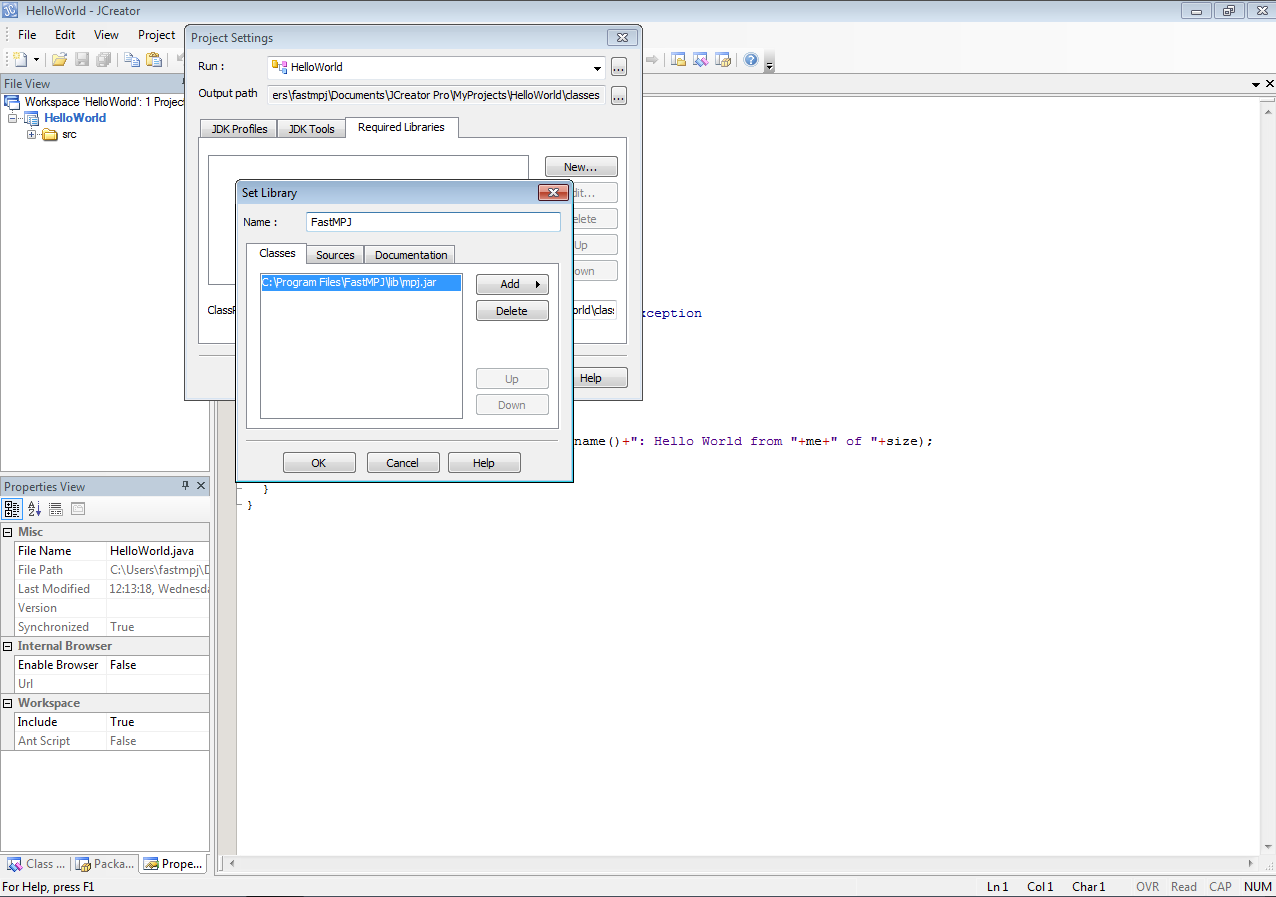This screenshot has height=897, width=1276.
Task: Click the Copy toolbar icon
Action: (x=132, y=60)
